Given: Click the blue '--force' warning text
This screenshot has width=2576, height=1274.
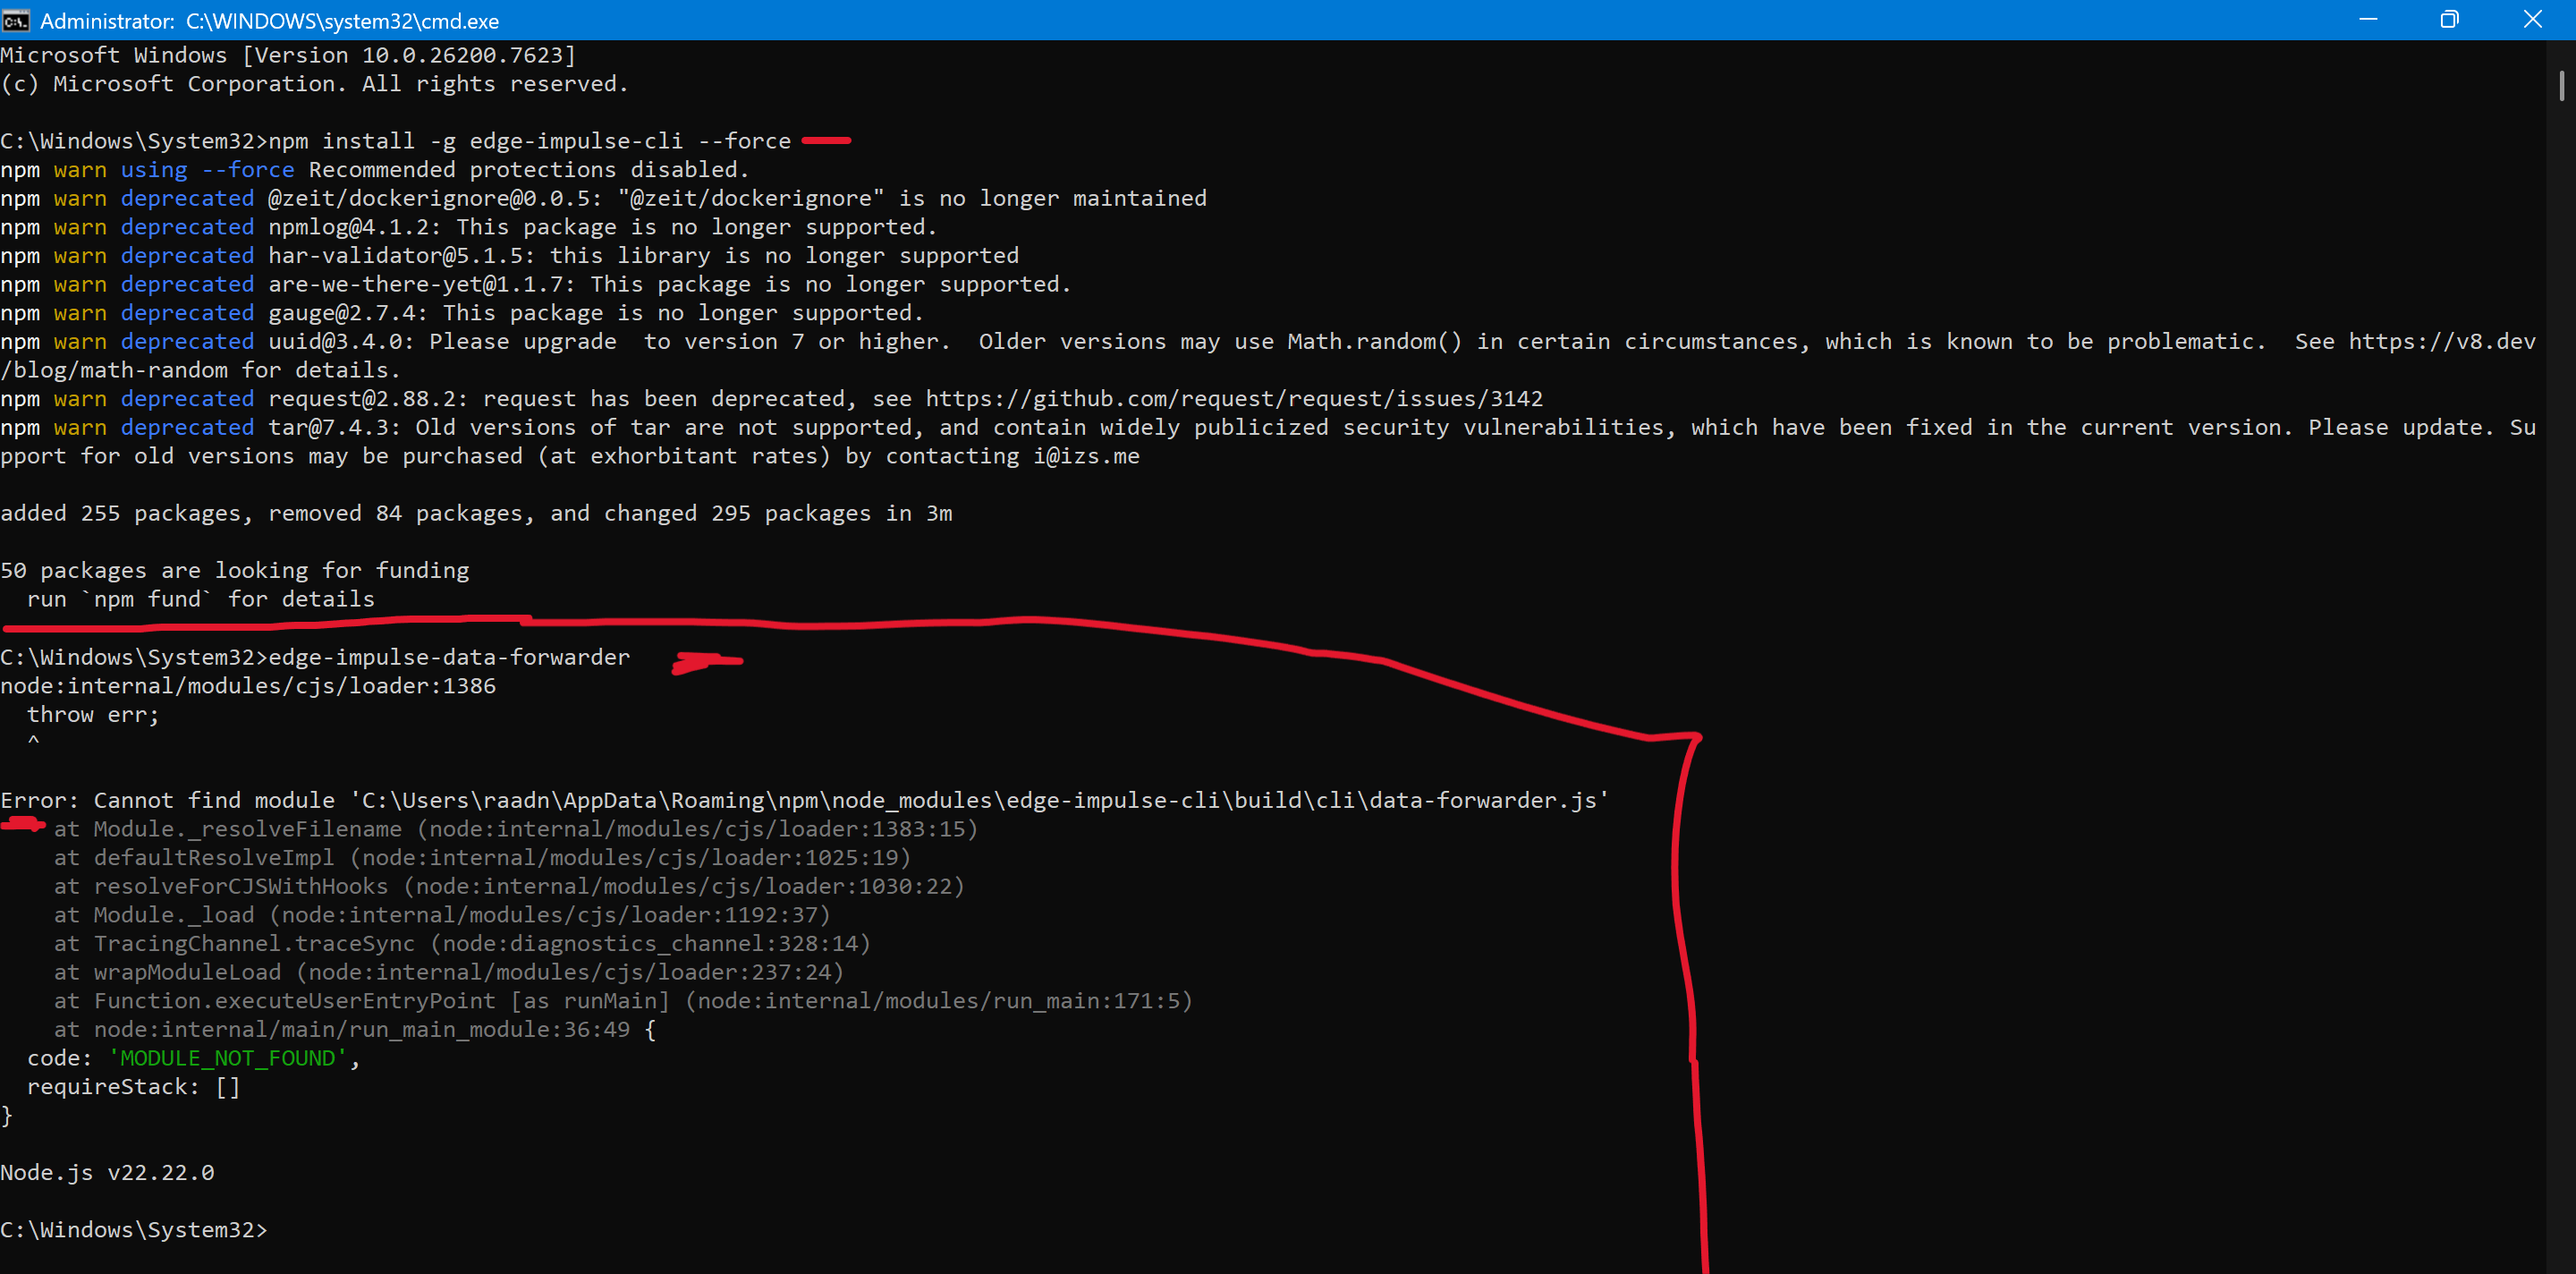Looking at the screenshot, I should point(247,170).
